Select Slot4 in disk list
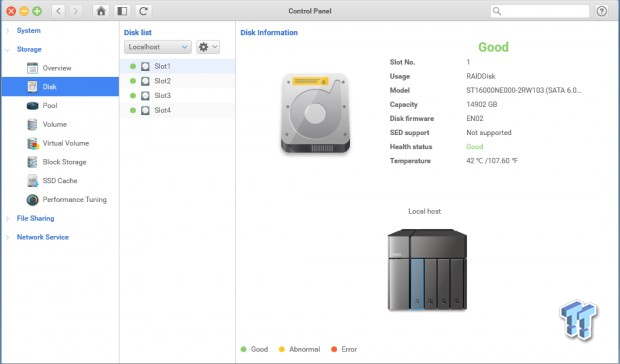 [x=177, y=110]
